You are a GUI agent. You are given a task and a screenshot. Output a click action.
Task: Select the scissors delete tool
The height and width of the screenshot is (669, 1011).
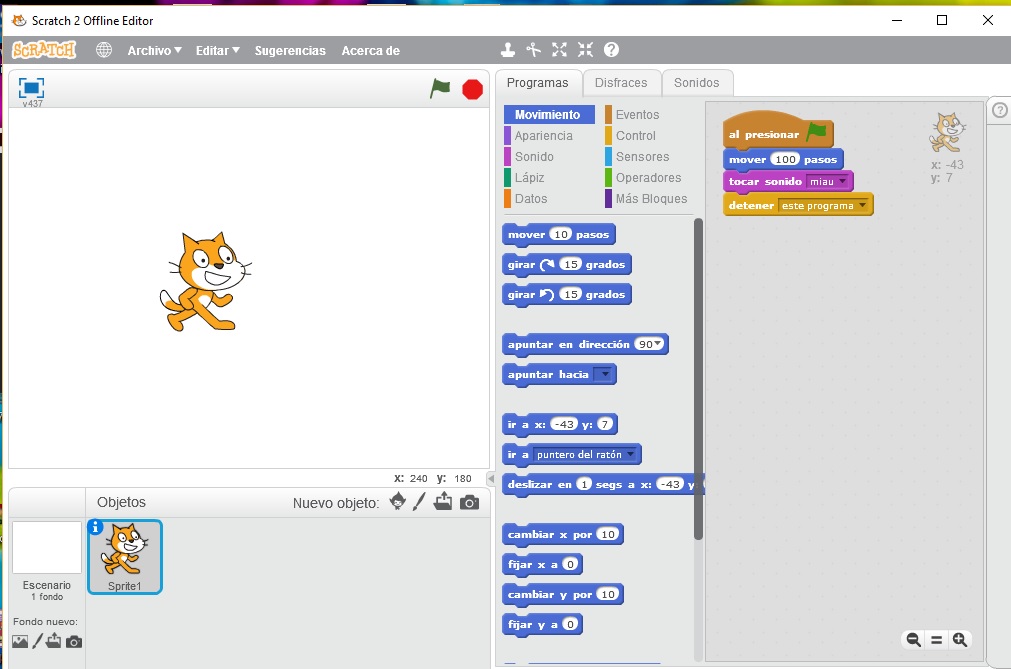[x=533, y=49]
